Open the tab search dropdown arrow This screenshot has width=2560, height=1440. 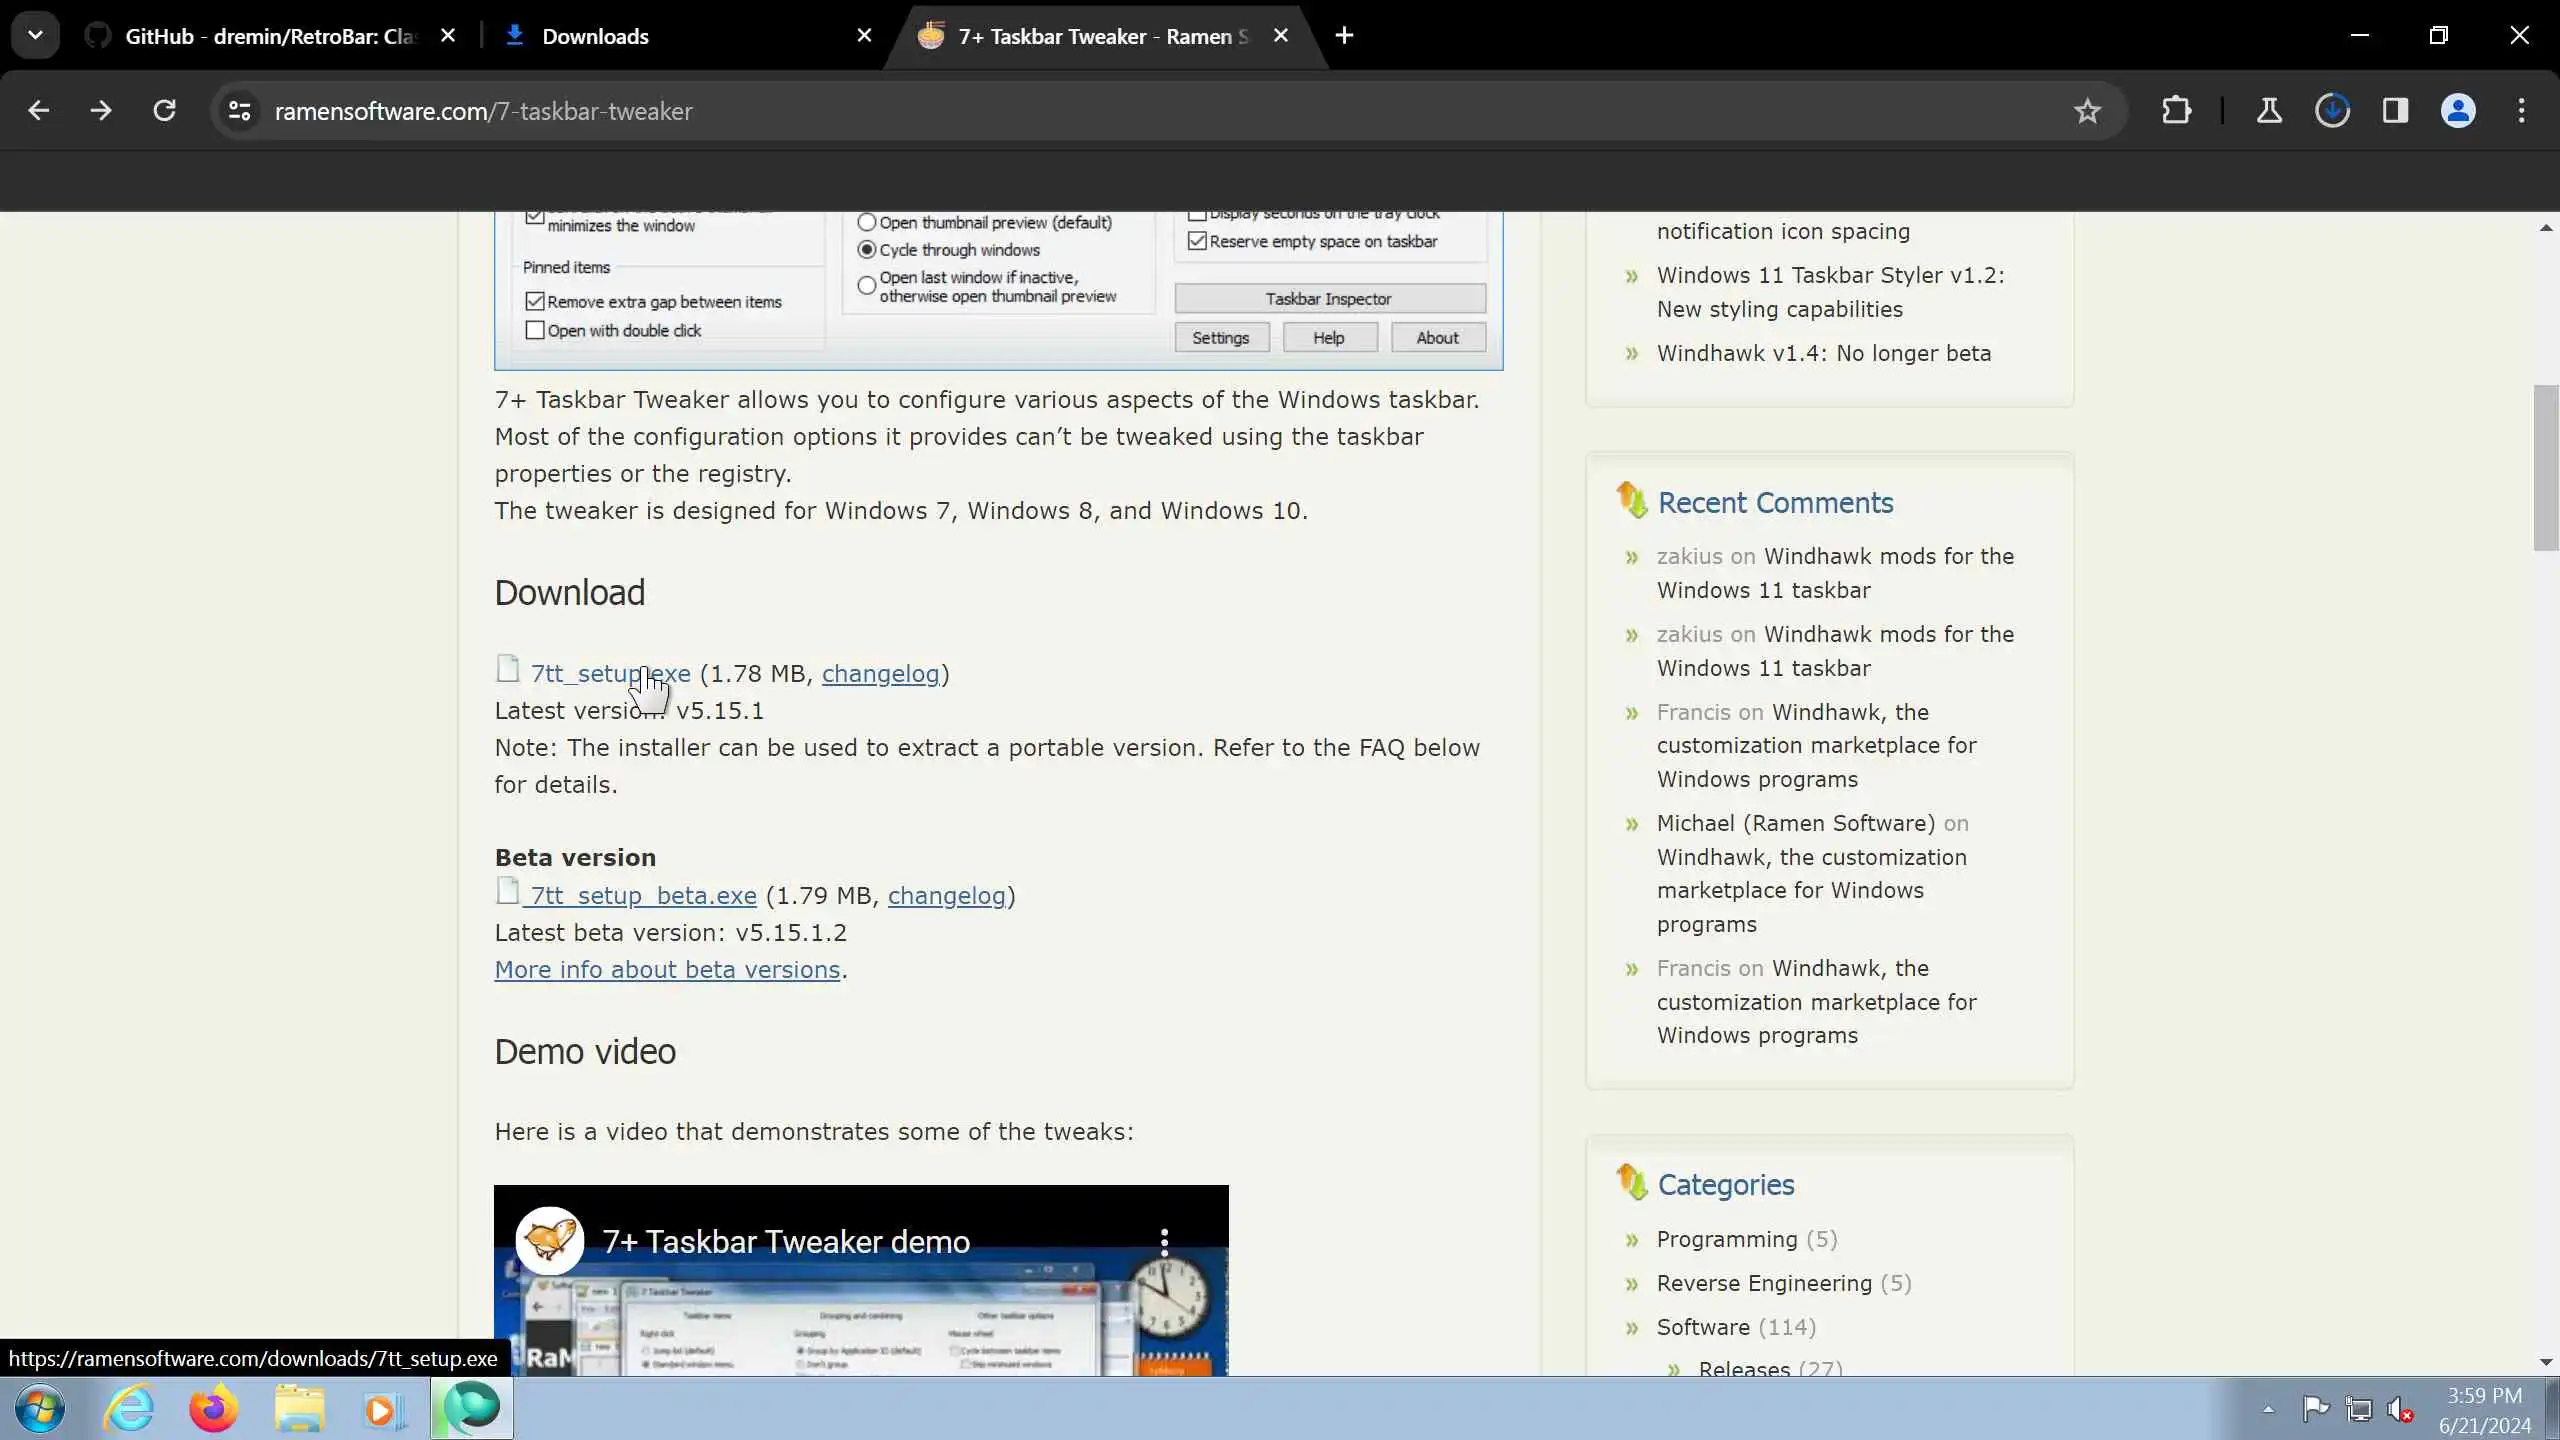35,36
